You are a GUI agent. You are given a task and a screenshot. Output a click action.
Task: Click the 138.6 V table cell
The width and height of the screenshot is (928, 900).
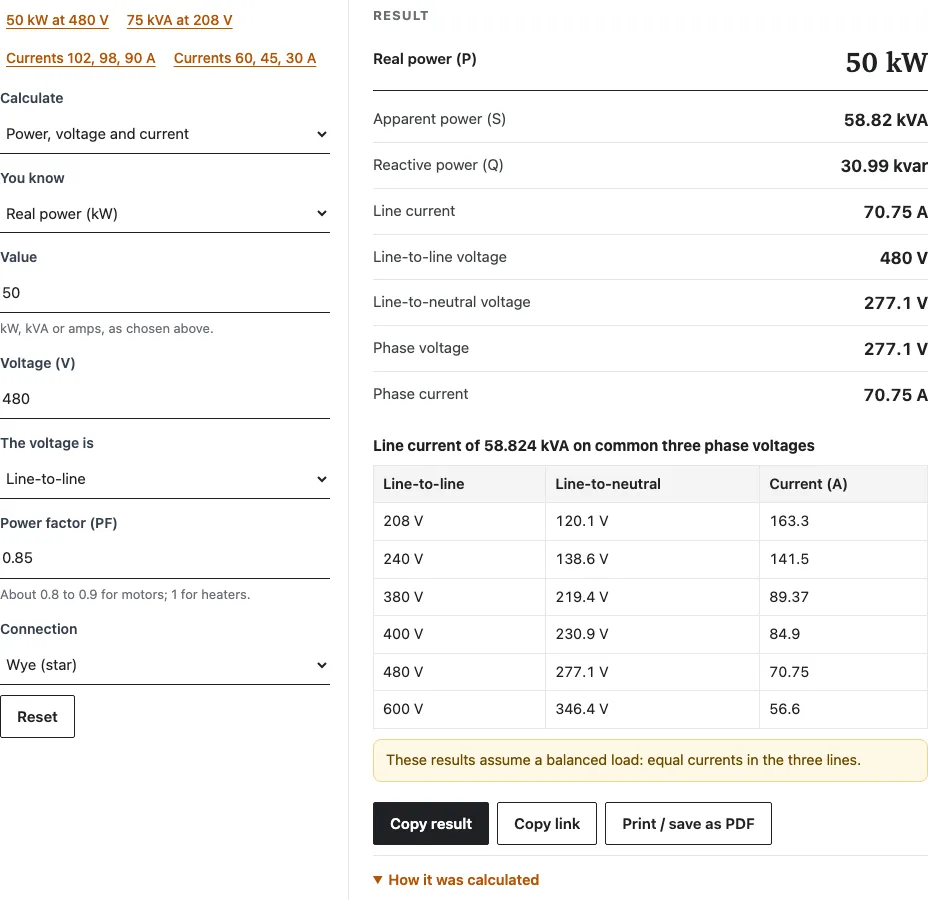point(652,559)
